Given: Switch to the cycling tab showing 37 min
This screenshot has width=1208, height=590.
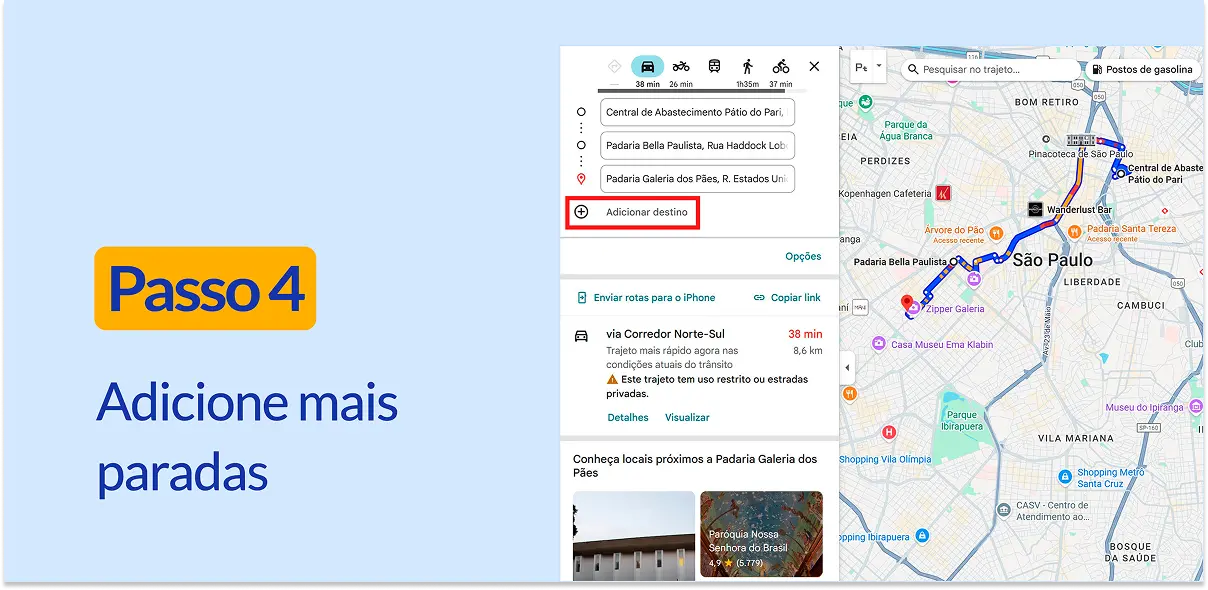Looking at the screenshot, I should 781,66.
